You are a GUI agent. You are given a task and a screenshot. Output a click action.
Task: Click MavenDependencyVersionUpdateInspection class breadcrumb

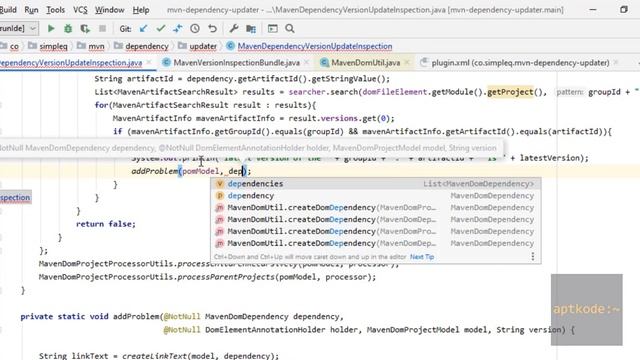tap(315, 46)
